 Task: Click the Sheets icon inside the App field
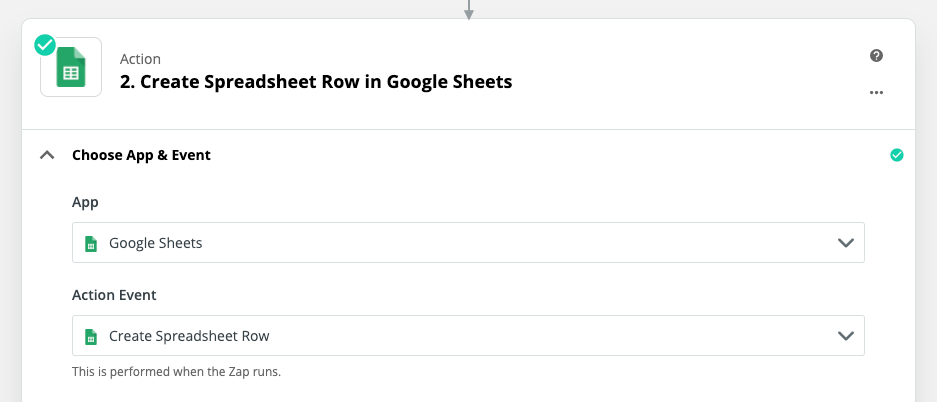(90, 243)
